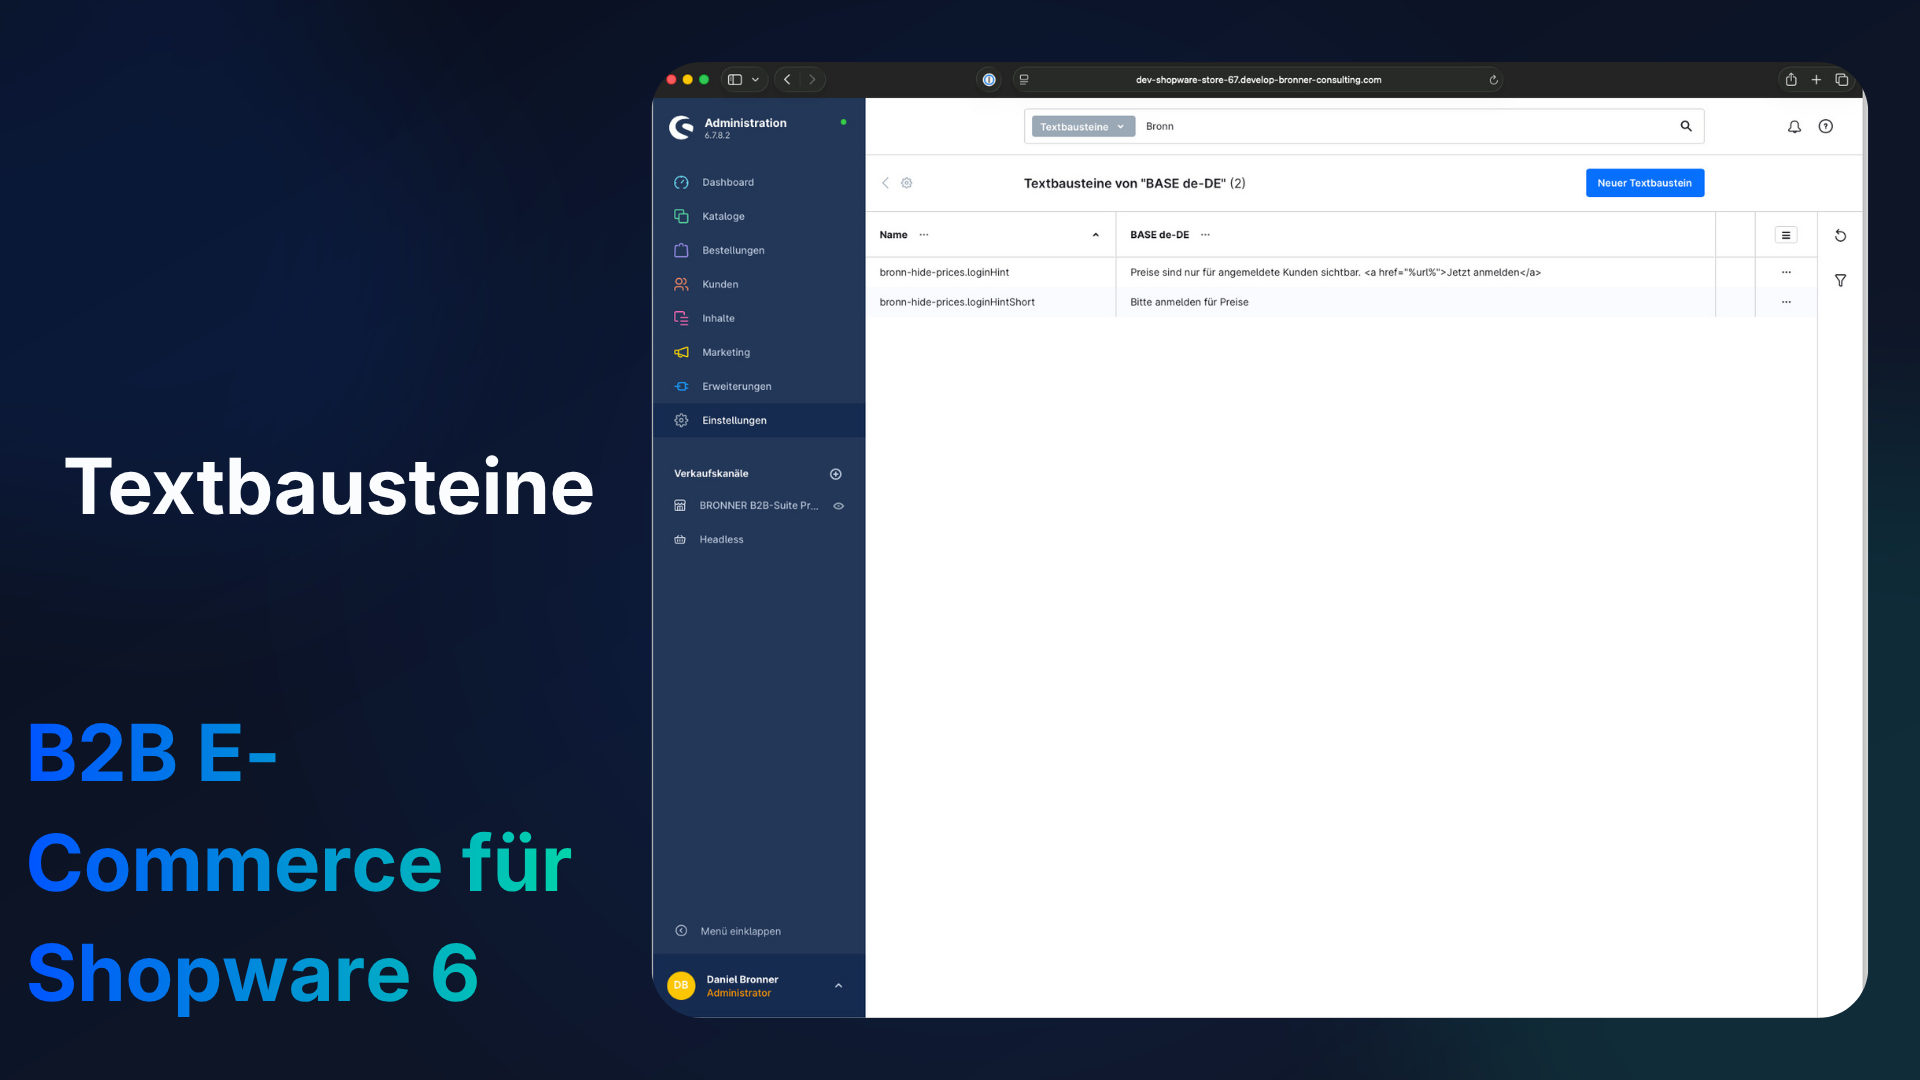
Task: Click the Name column header
Action: pyautogui.click(x=893, y=235)
